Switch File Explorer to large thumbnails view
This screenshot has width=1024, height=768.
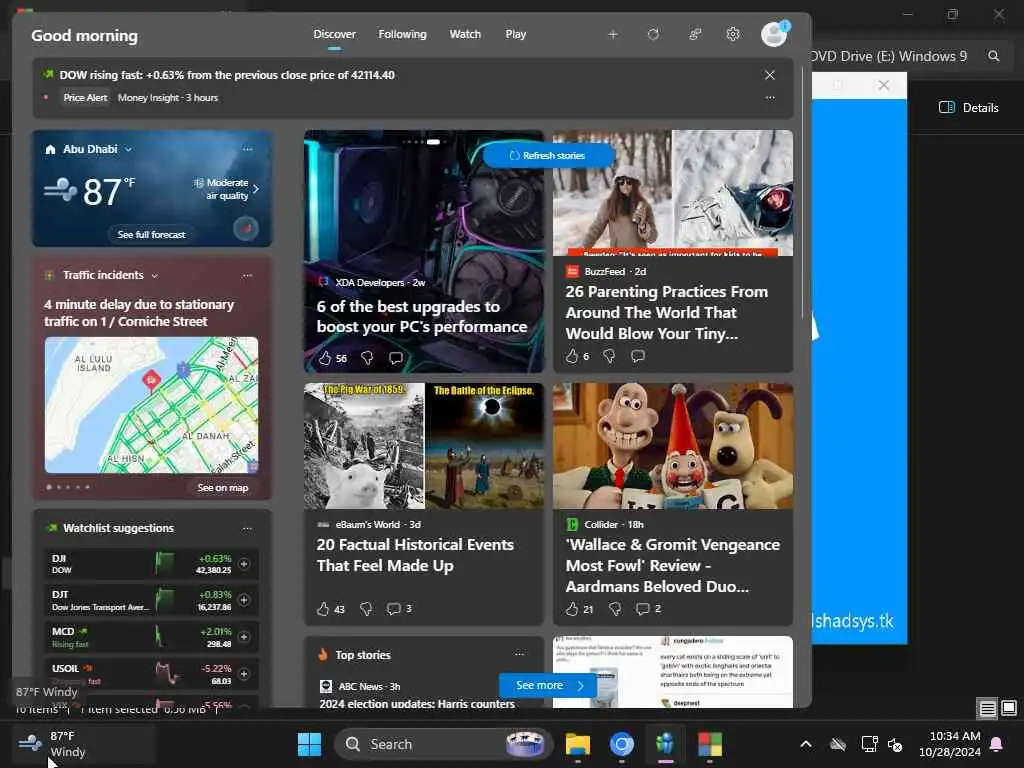[1009, 708]
